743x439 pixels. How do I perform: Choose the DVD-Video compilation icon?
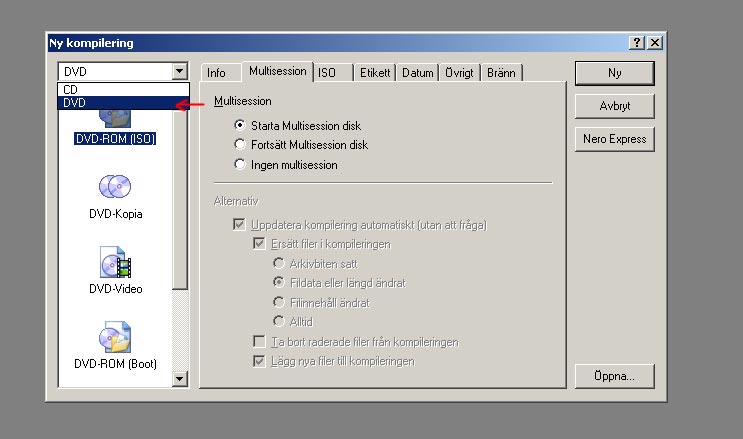pos(115,262)
